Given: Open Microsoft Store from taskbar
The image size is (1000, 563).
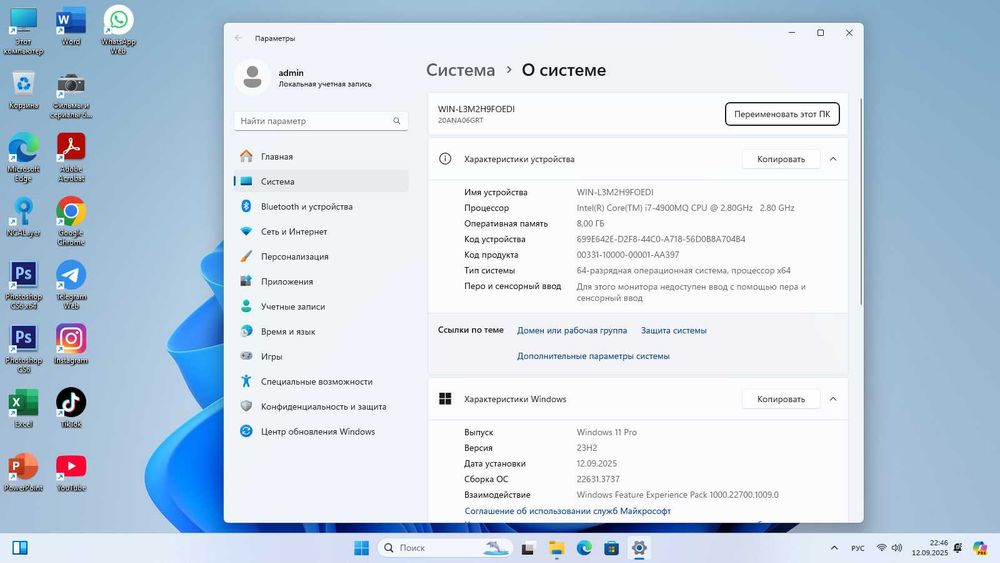Looking at the screenshot, I should 611,548.
